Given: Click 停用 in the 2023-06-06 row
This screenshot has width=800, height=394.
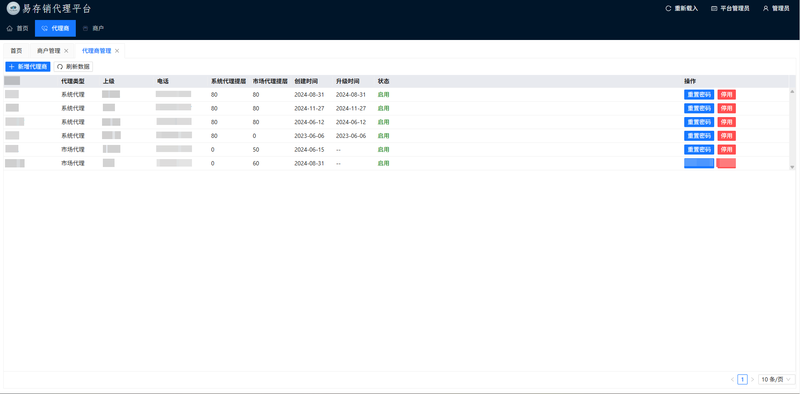Looking at the screenshot, I should point(727,136).
